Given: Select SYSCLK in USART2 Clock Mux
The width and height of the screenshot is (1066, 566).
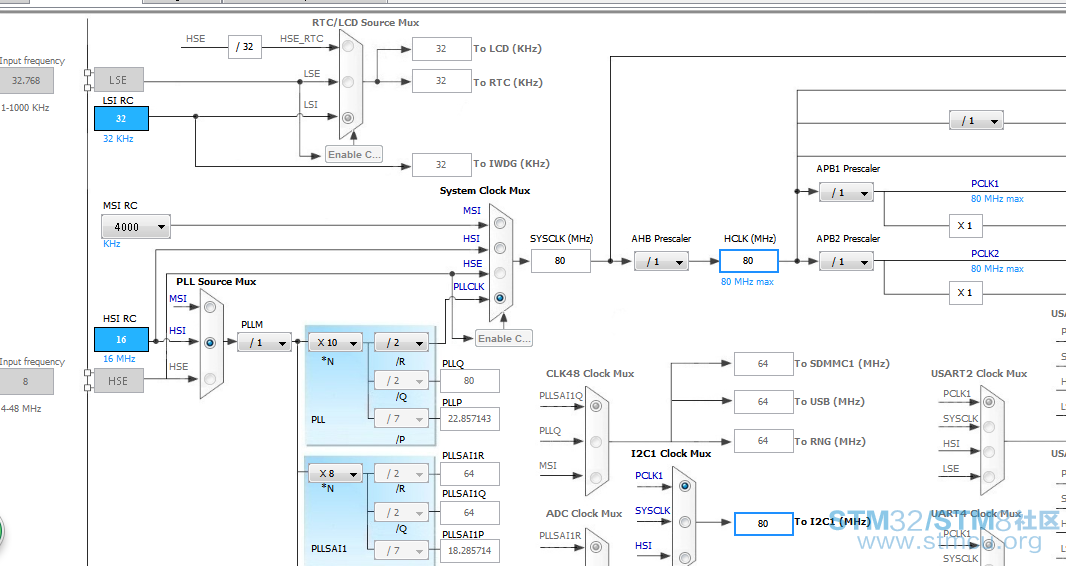Looking at the screenshot, I should coord(989,427).
